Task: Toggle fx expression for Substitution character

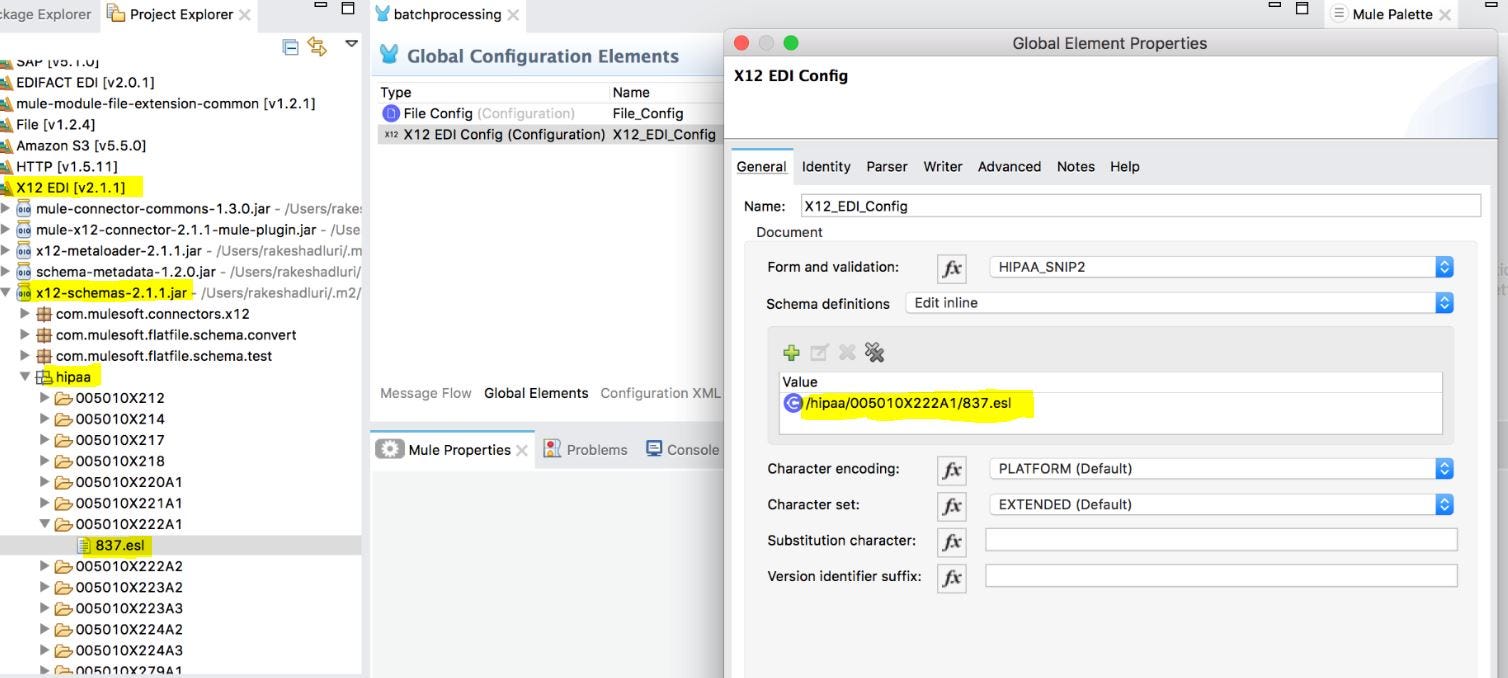Action: pos(952,541)
